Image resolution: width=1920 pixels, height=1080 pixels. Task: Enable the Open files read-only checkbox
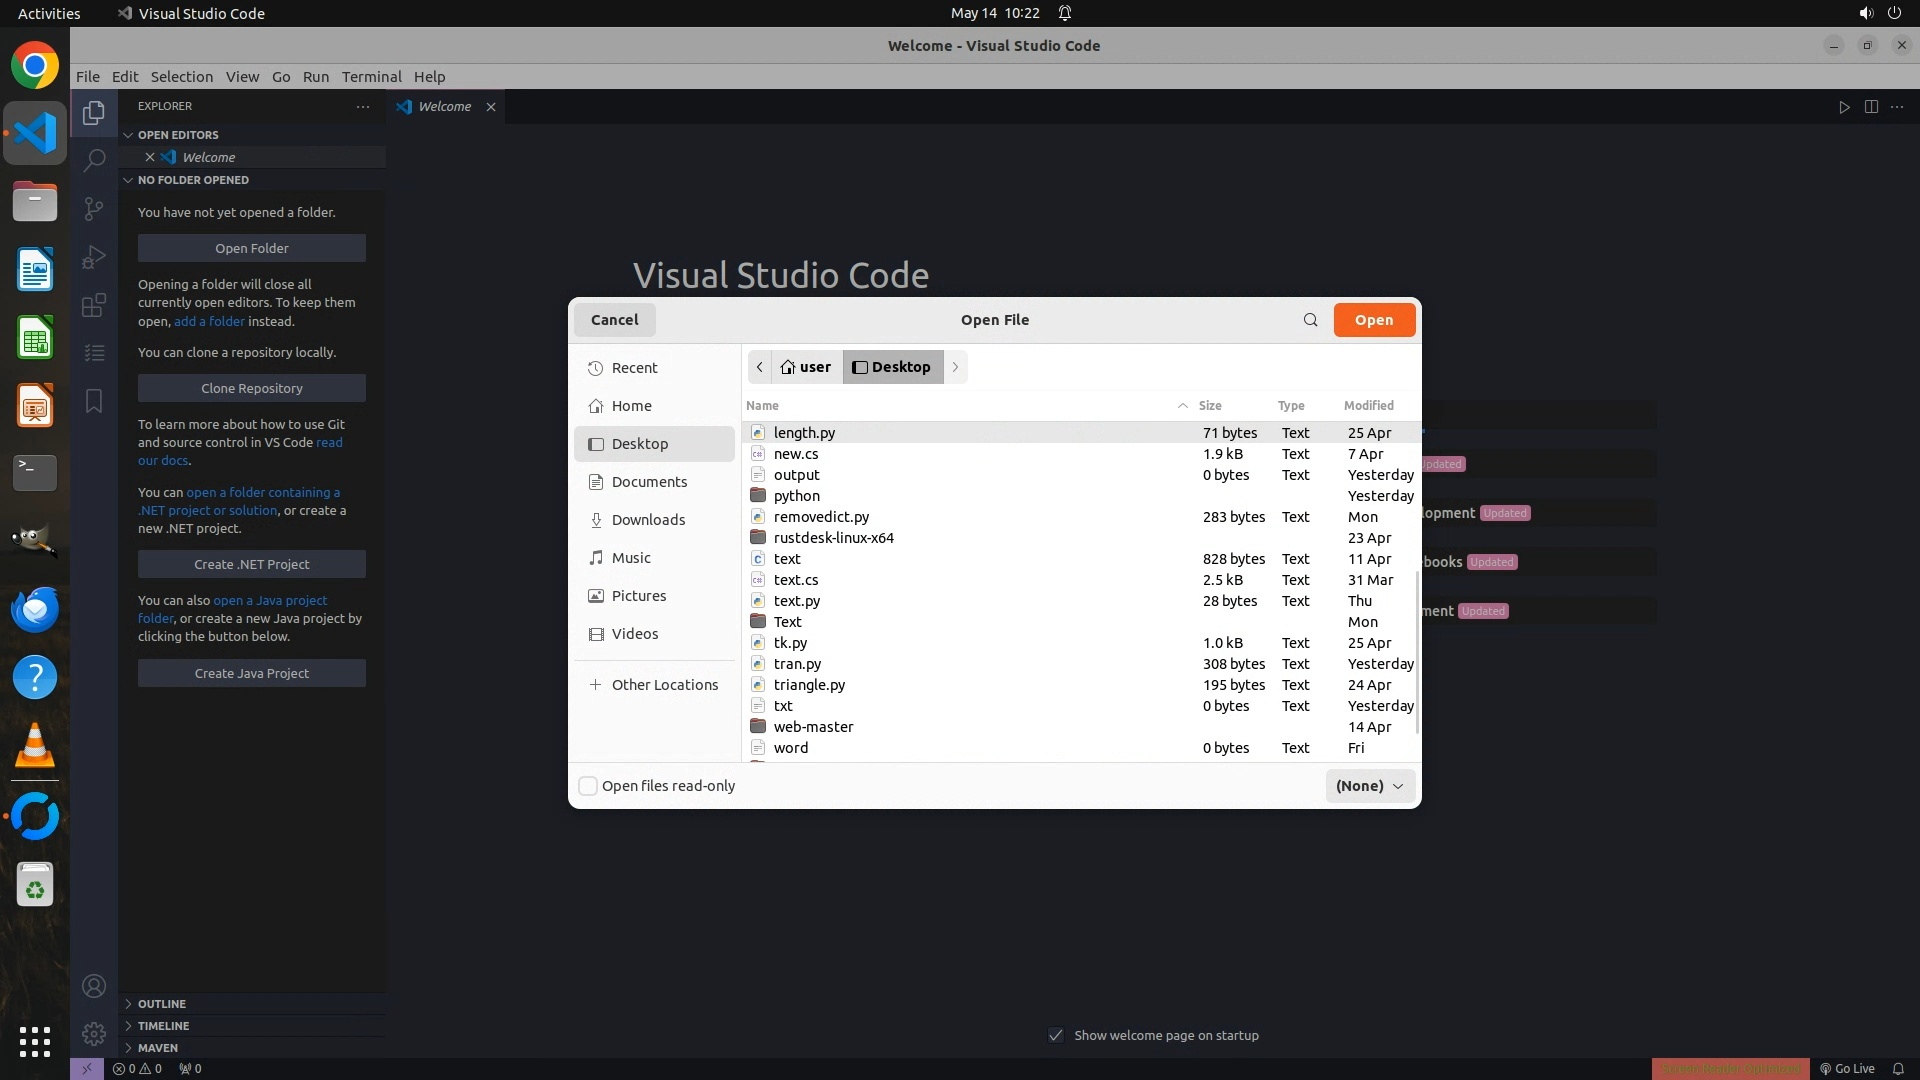tap(588, 786)
